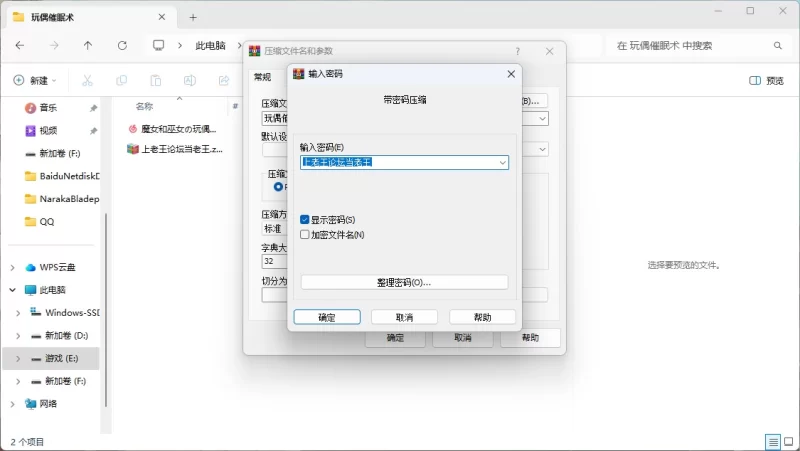Open the archive name dropdown arrow
The height and width of the screenshot is (451, 800).
pyautogui.click(x=542, y=119)
